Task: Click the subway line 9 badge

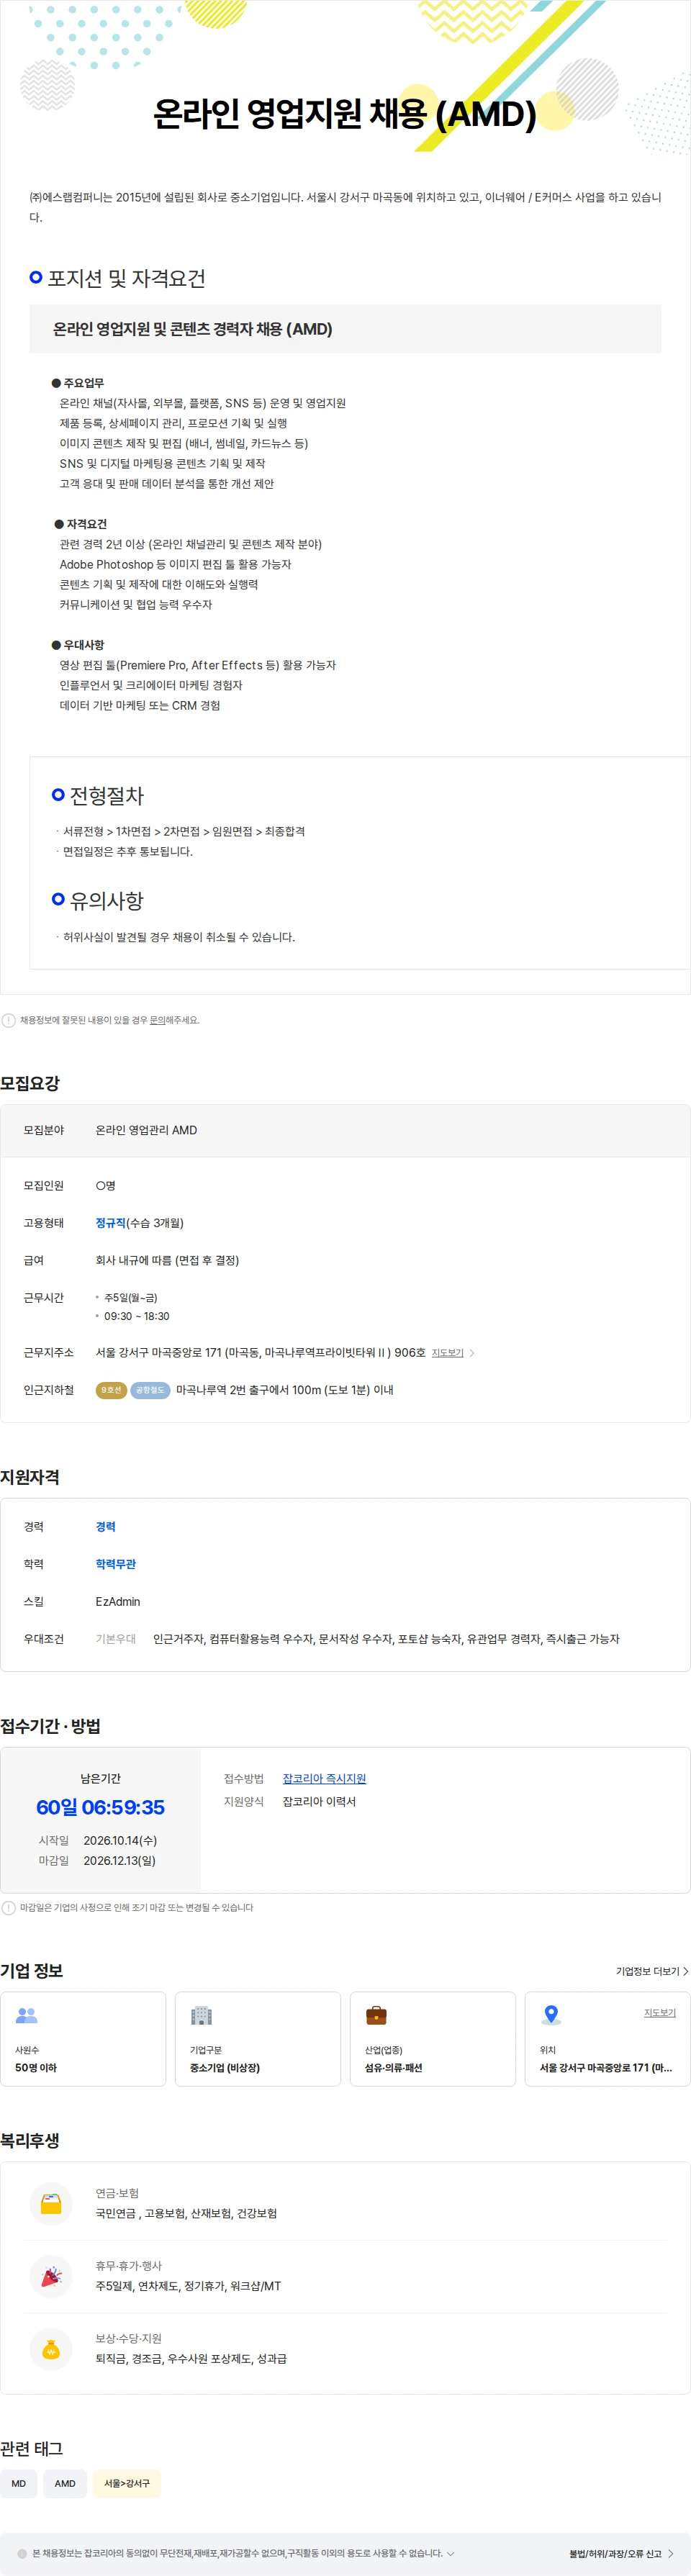Action: (x=111, y=1390)
